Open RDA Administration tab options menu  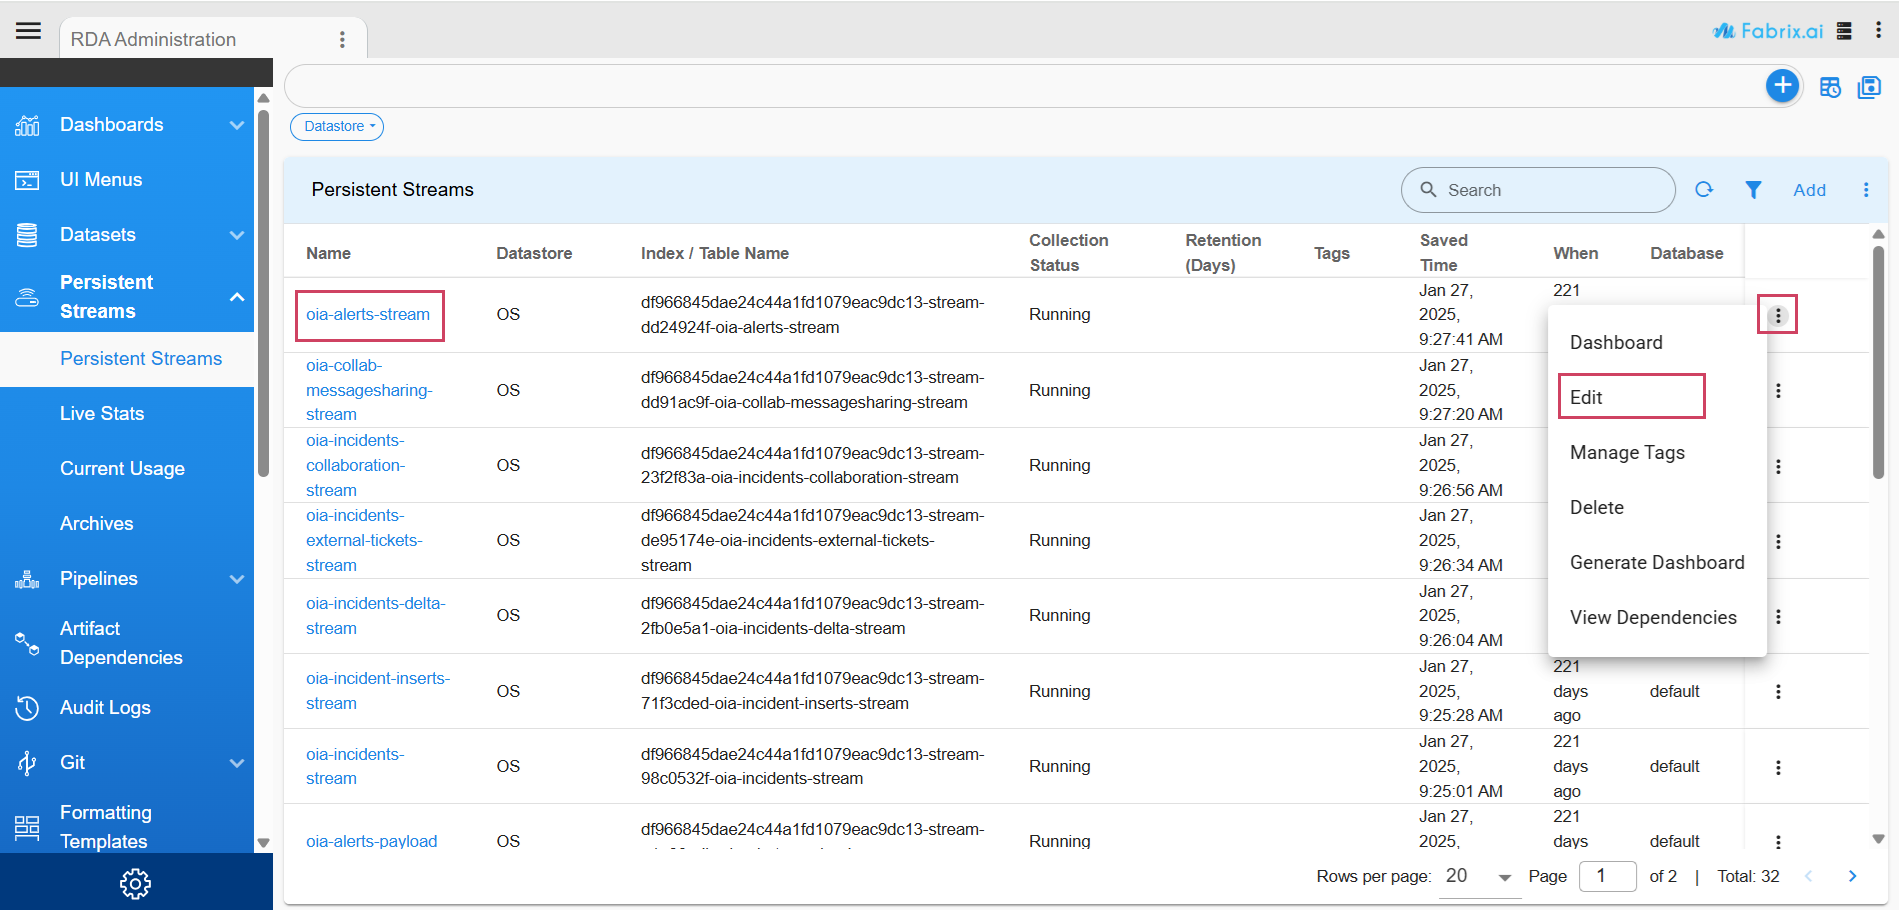pyautogui.click(x=342, y=40)
